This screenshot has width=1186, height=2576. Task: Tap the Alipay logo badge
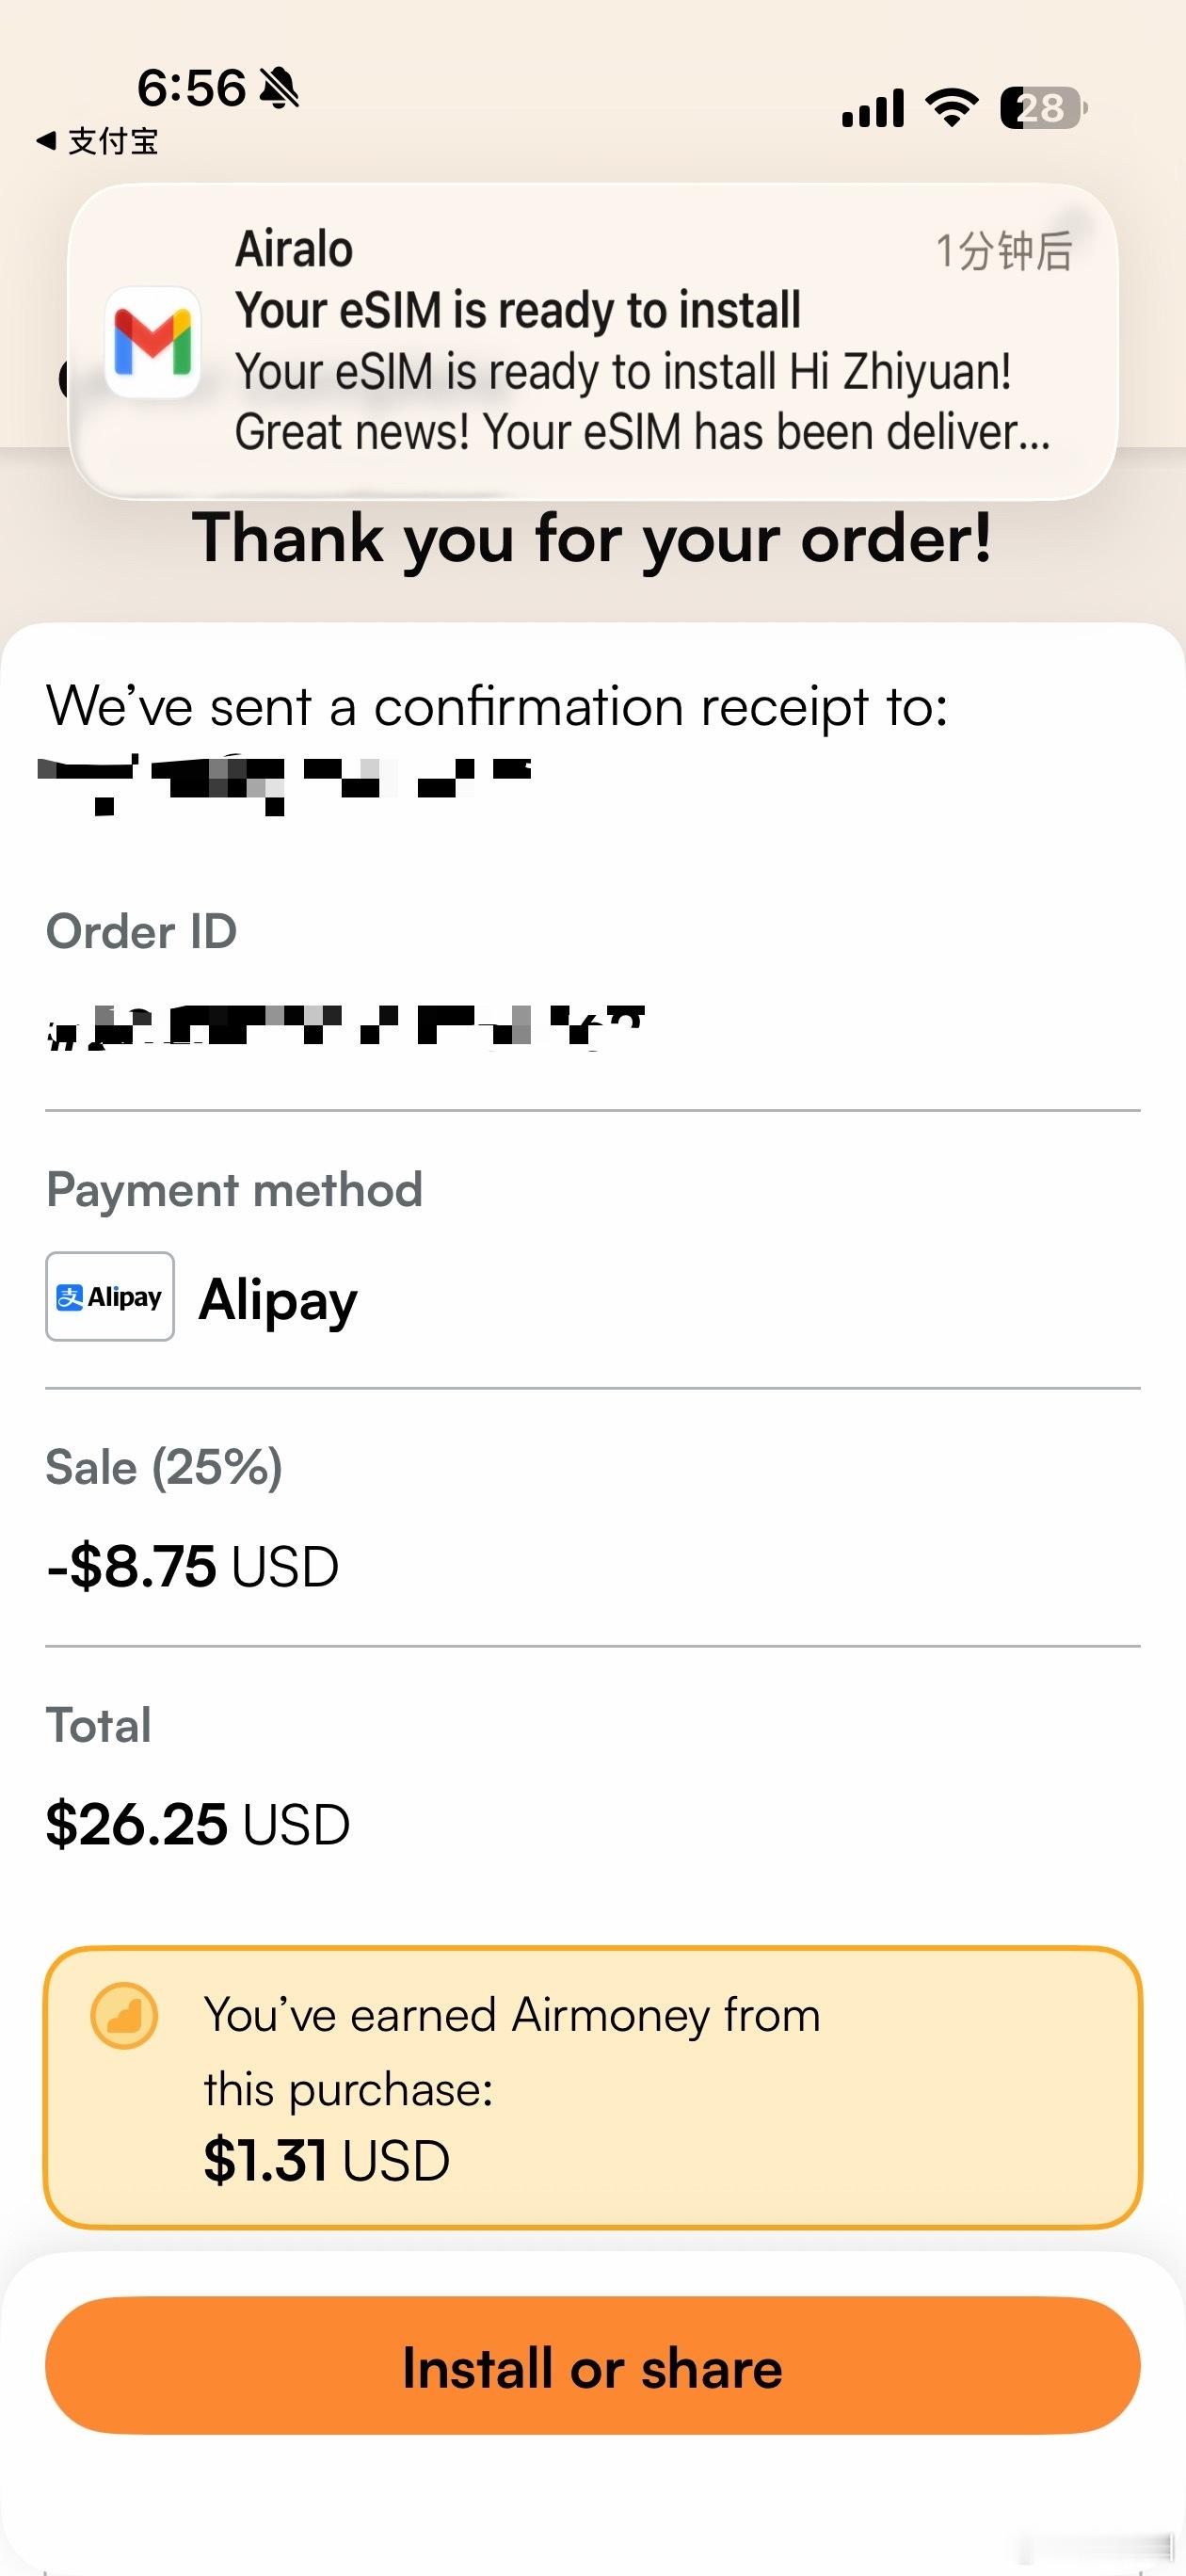(x=110, y=1296)
